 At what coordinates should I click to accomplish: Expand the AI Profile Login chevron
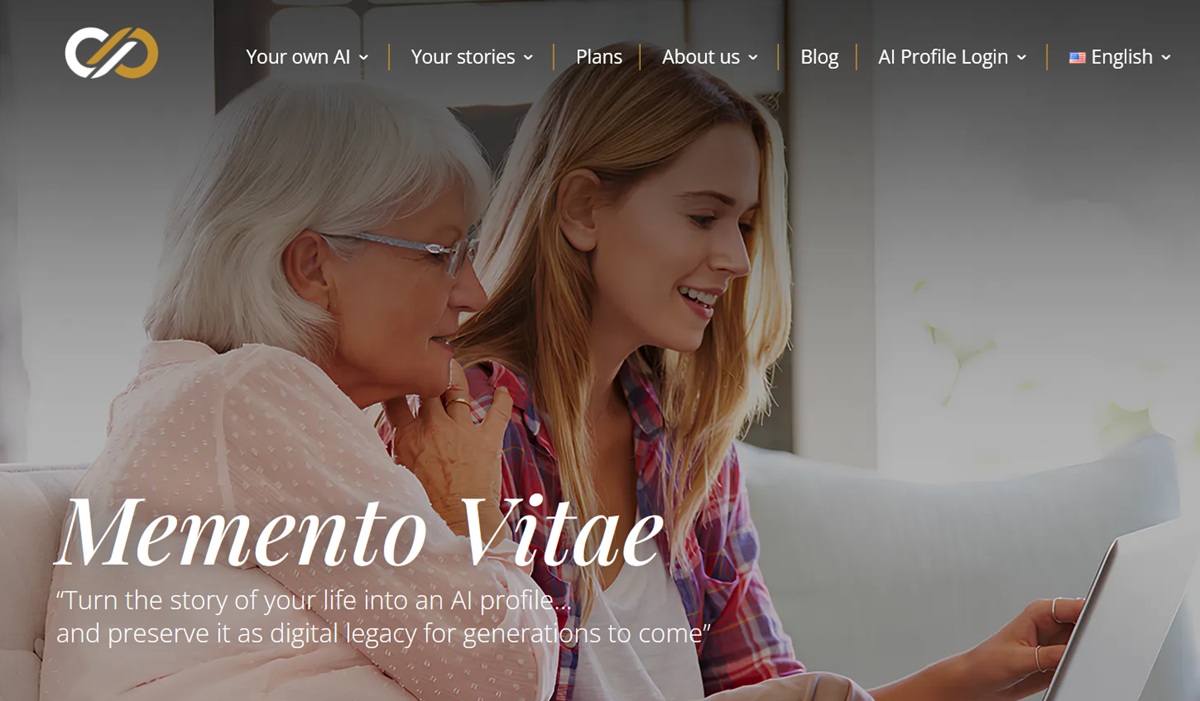click(1021, 58)
